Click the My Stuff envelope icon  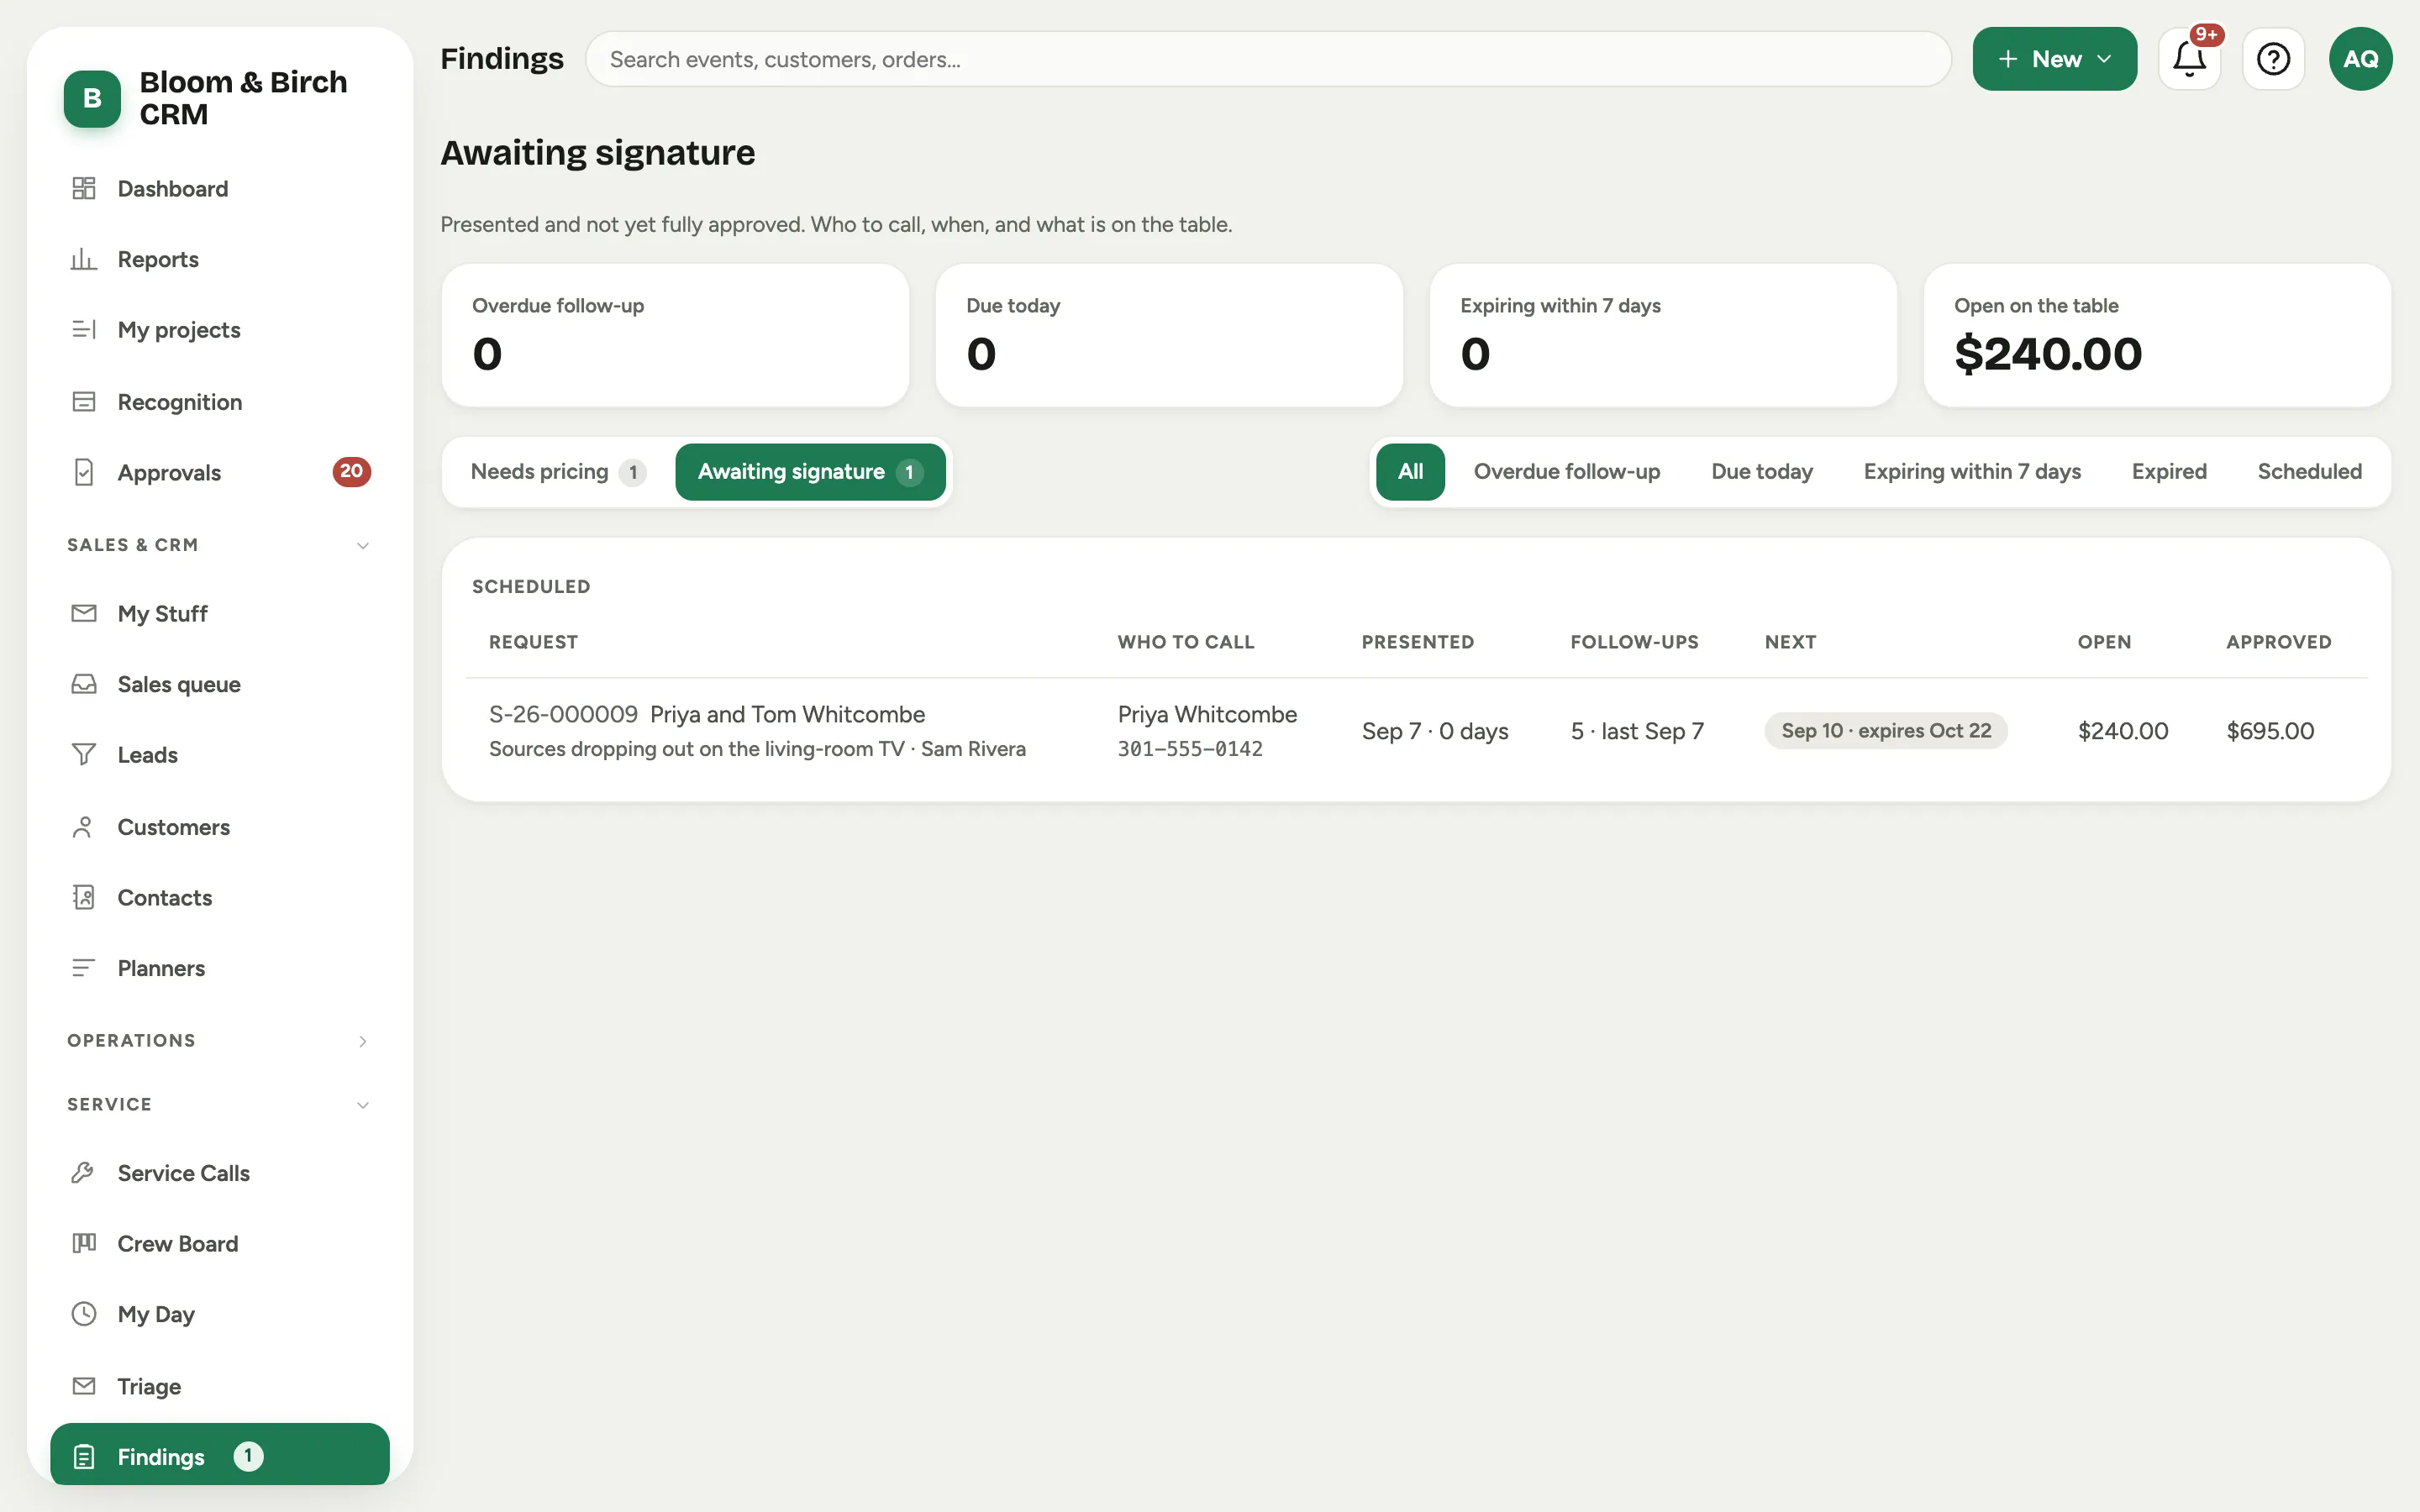click(x=84, y=613)
